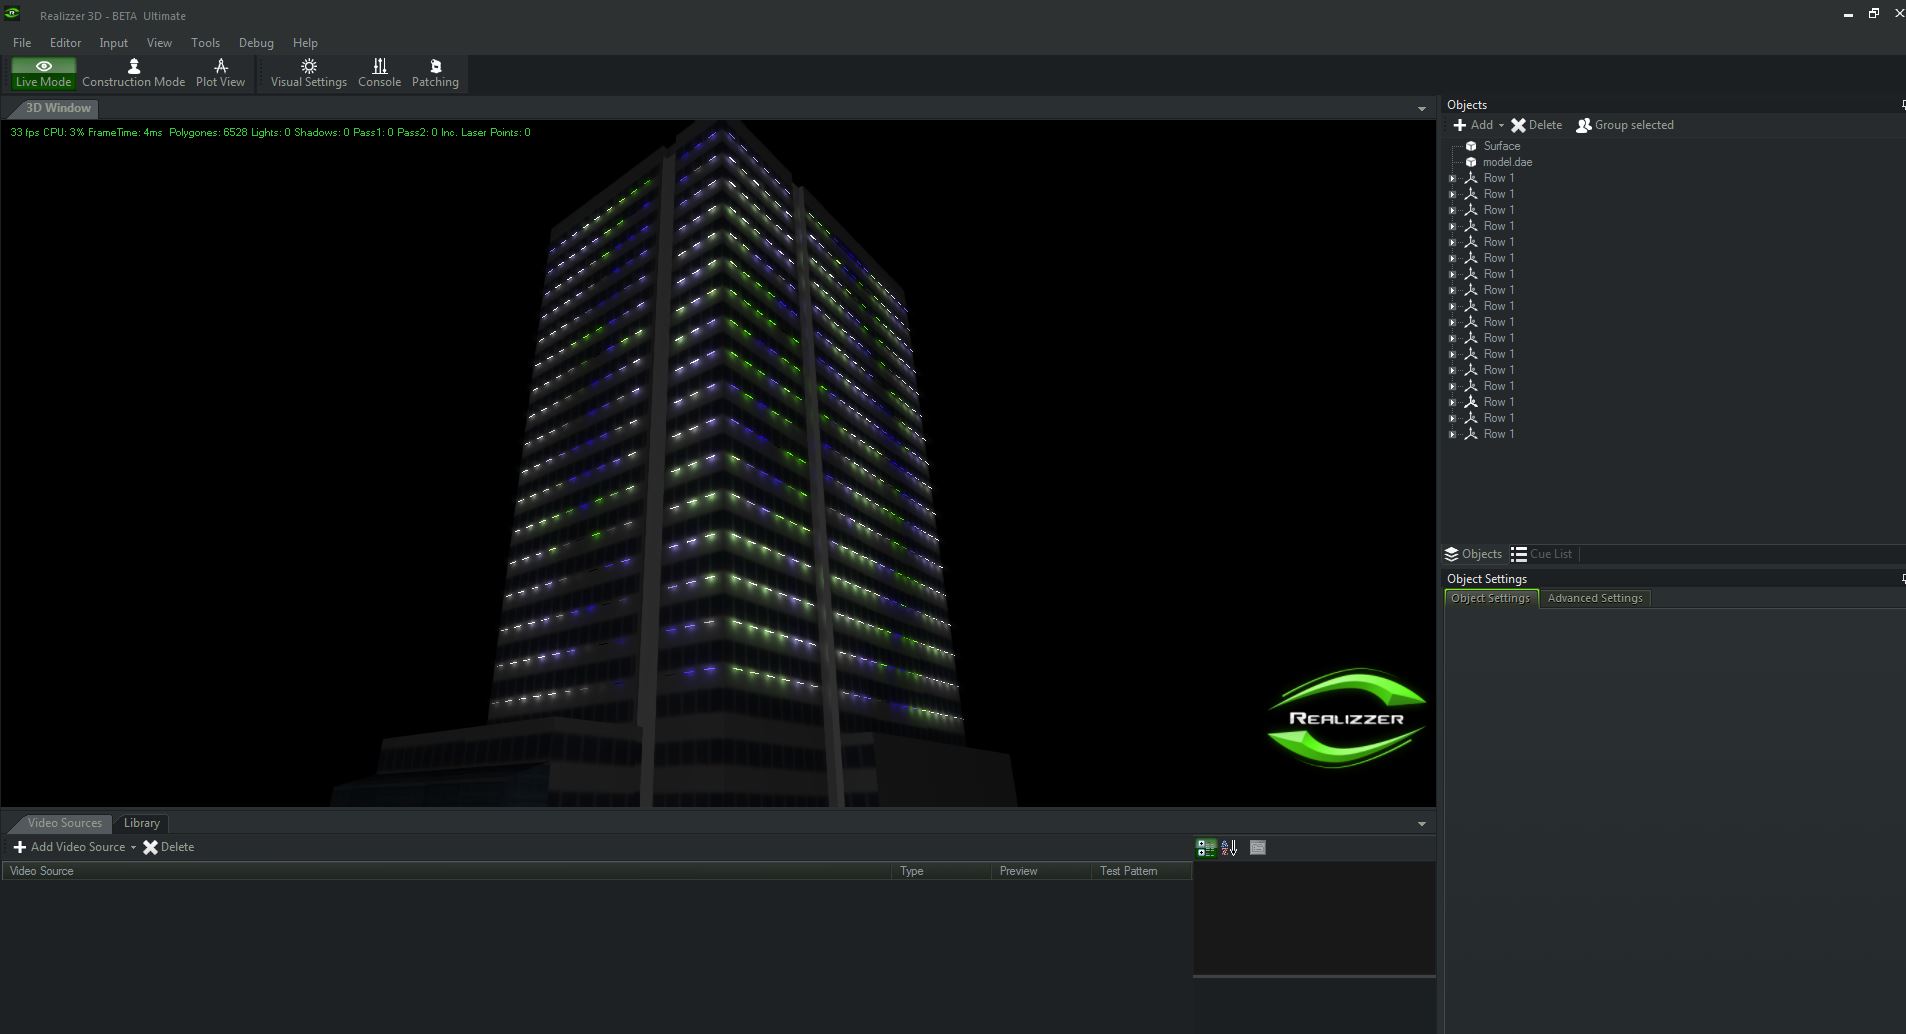Switch to the Objects tab at panel bottom

1473,554
